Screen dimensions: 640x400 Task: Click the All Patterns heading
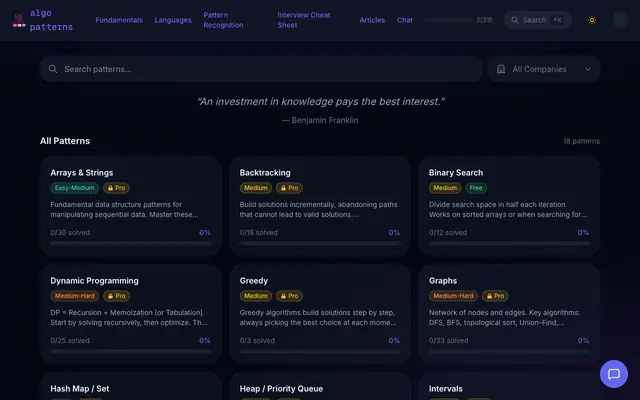pos(65,141)
